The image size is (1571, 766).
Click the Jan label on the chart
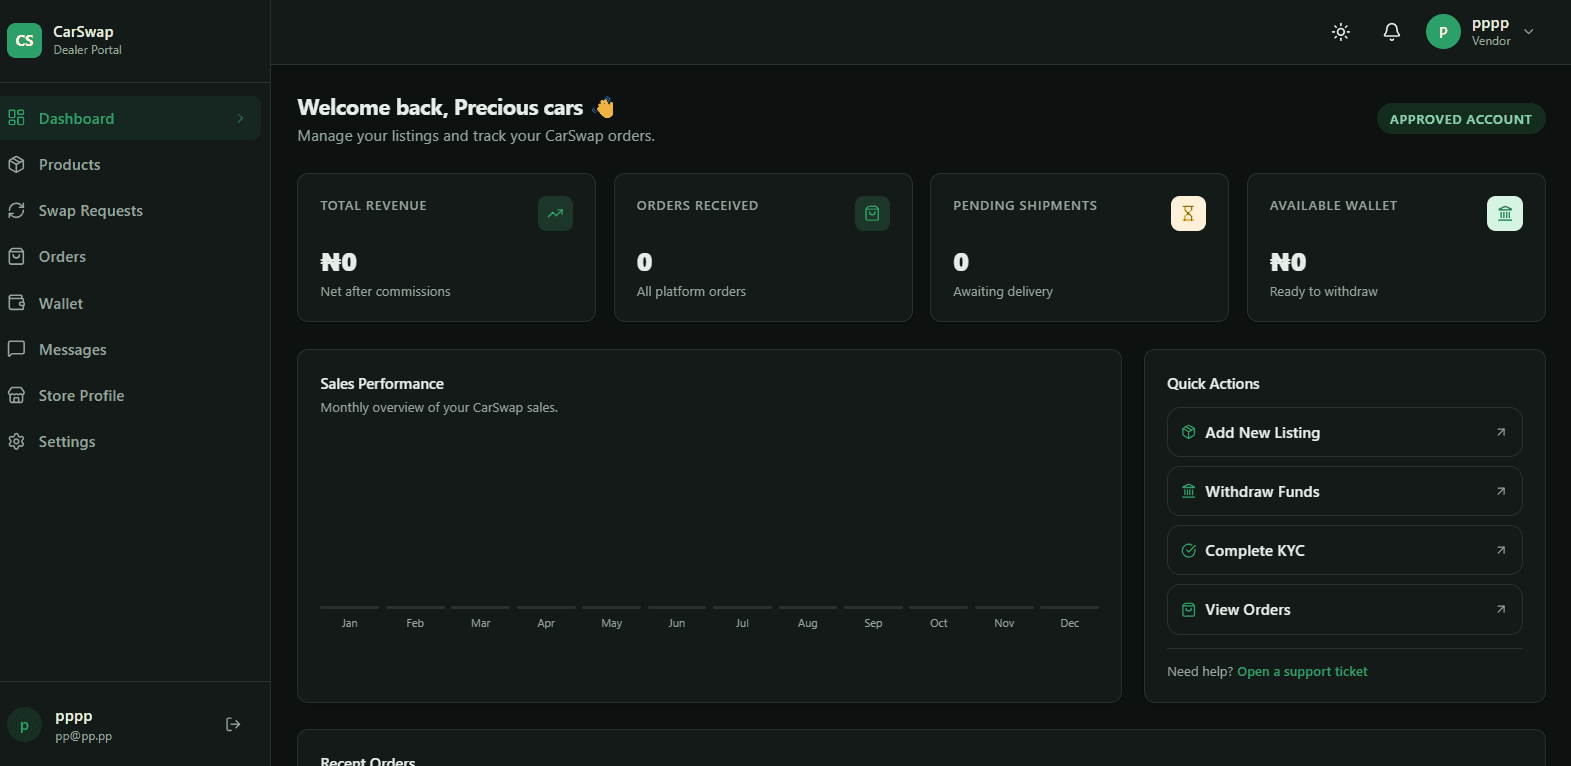tap(349, 623)
